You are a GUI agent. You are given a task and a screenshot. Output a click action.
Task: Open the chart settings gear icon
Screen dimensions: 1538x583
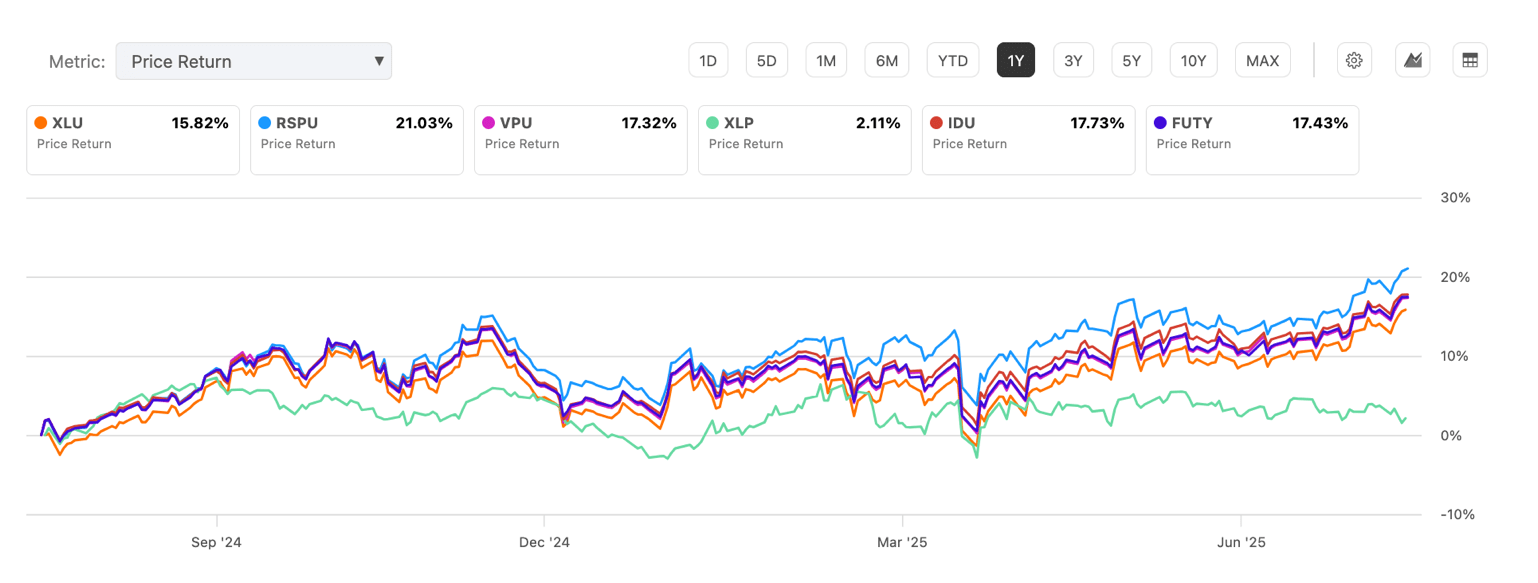[x=1354, y=61]
